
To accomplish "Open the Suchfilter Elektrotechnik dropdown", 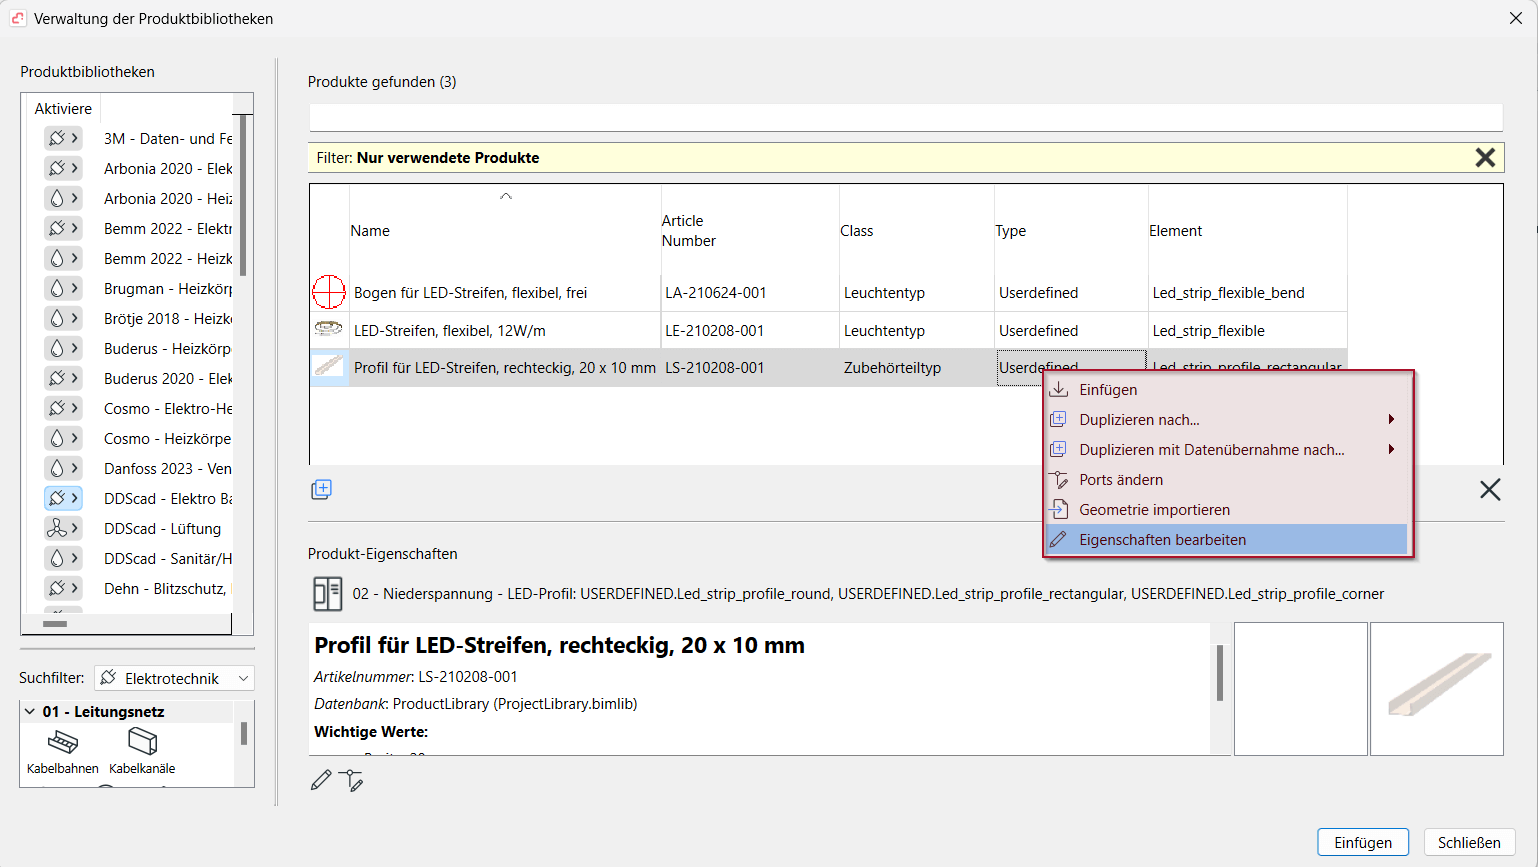I will click(x=175, y=678).
